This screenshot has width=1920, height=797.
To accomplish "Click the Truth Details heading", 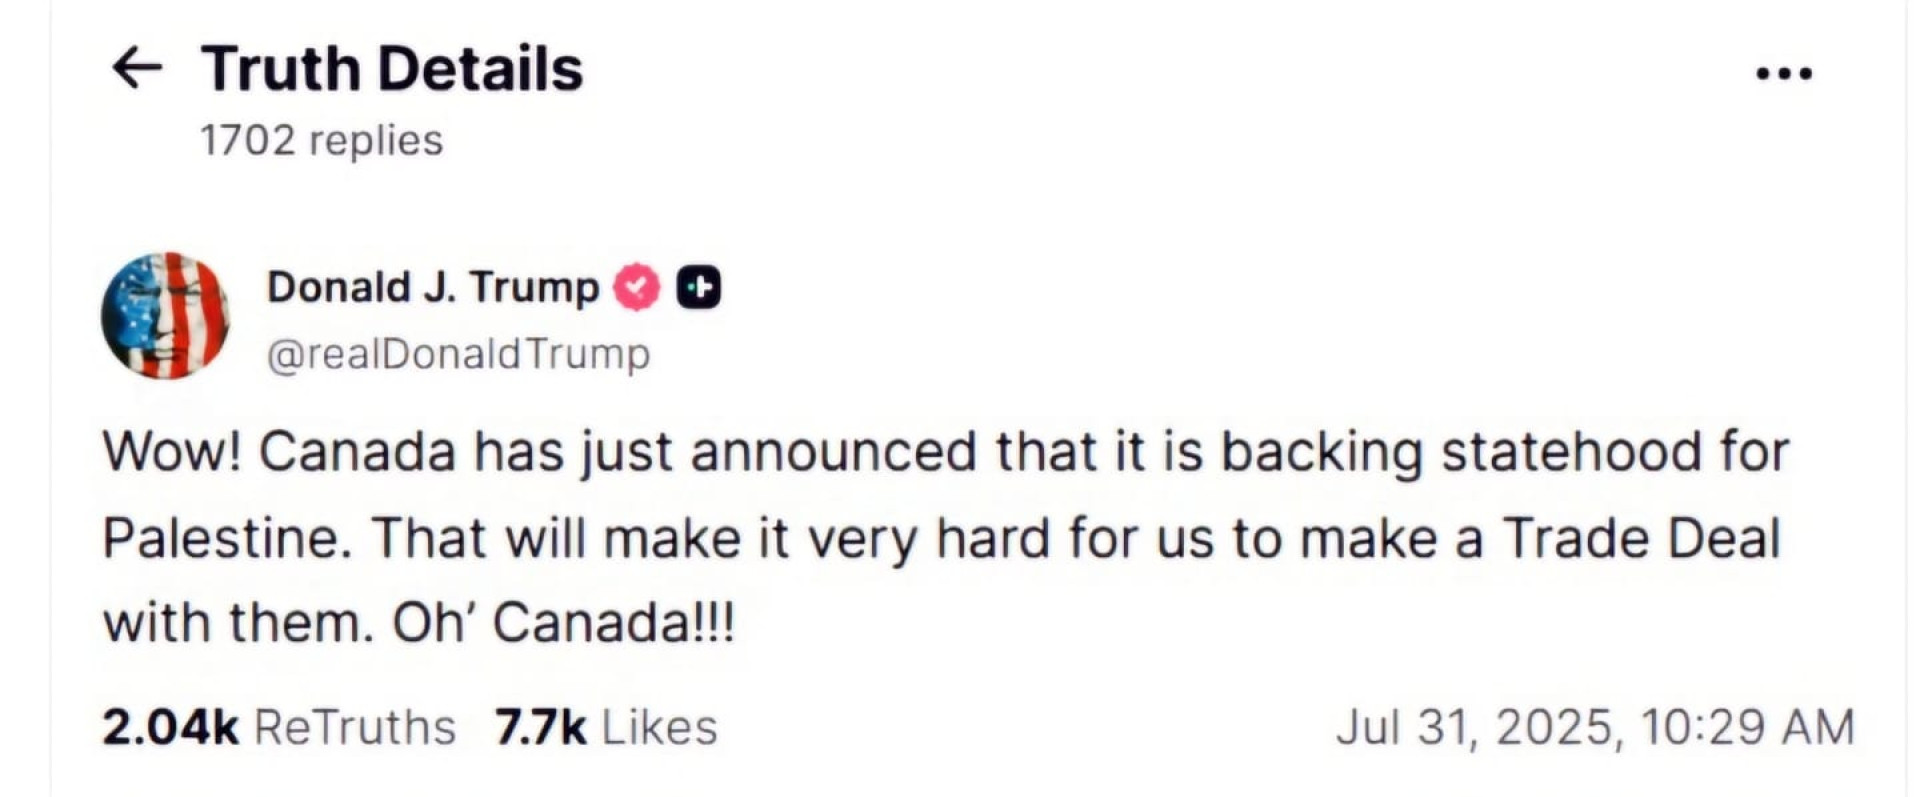I will point(392,69).
